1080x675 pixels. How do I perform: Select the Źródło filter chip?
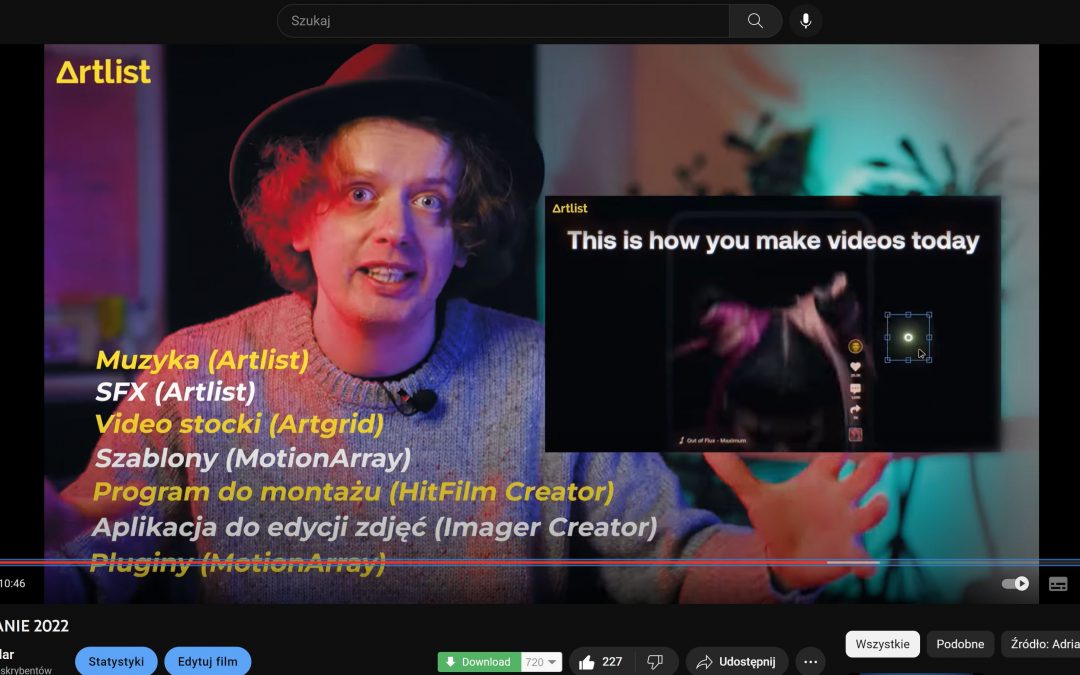pyautogui.click(x=1041, y=644)
